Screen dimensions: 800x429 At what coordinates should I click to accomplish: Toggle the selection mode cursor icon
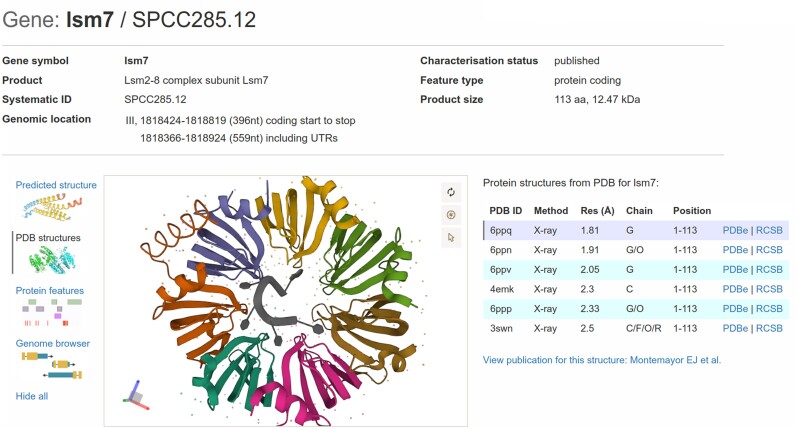[451, 237]
